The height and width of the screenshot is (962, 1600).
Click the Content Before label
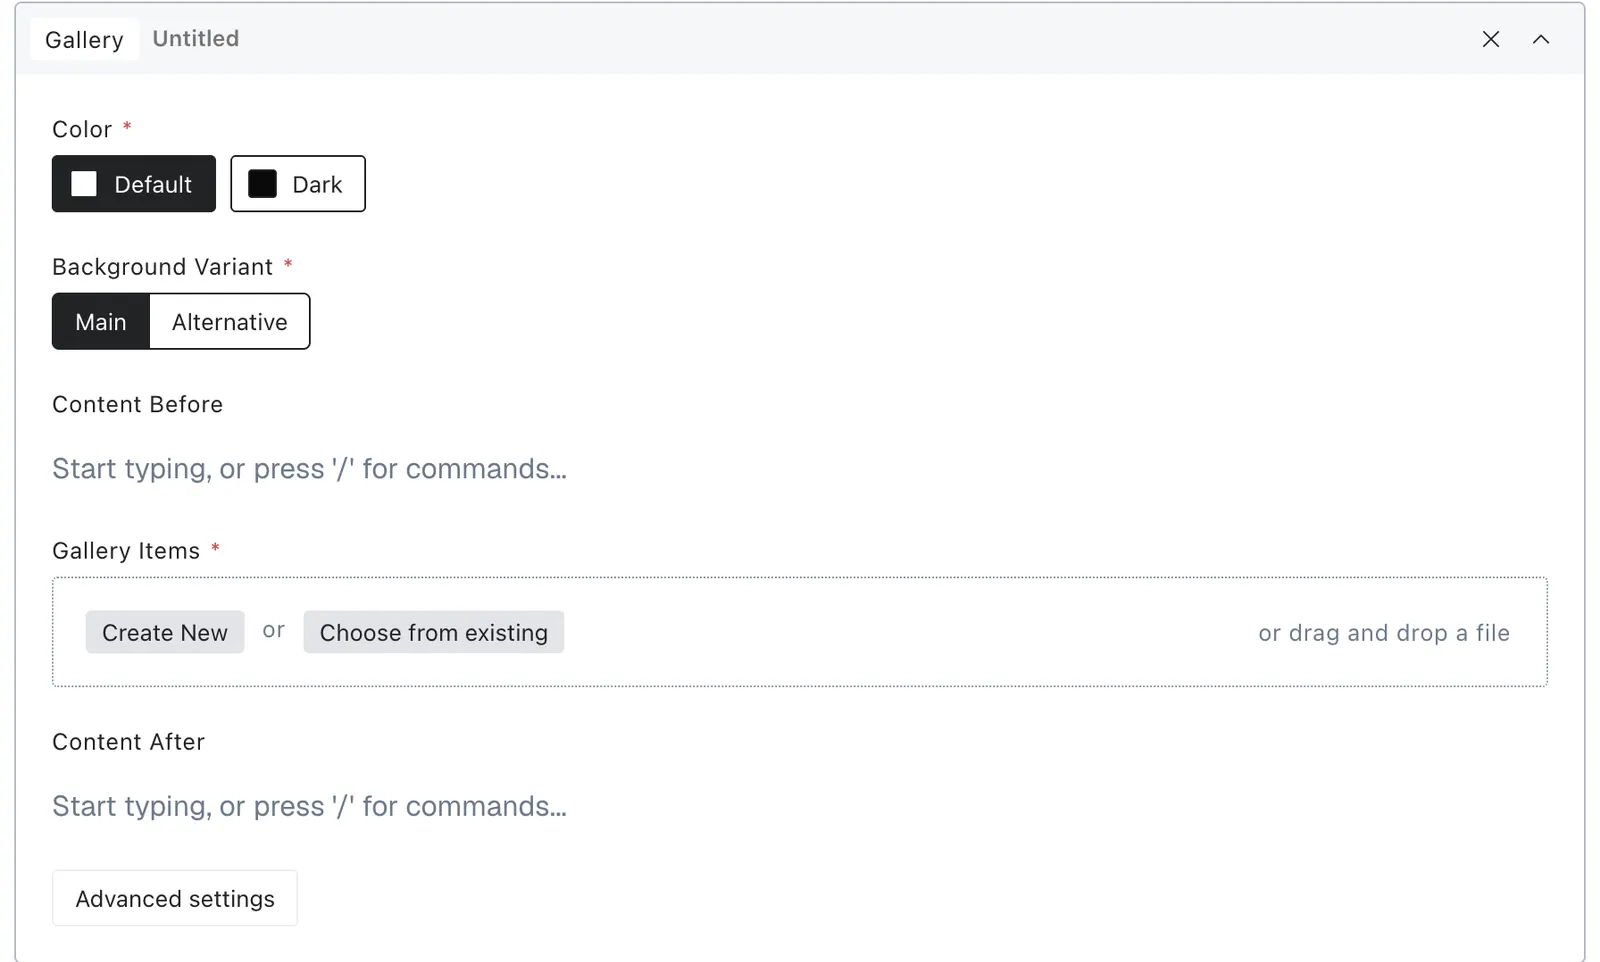tap(138, 404)
